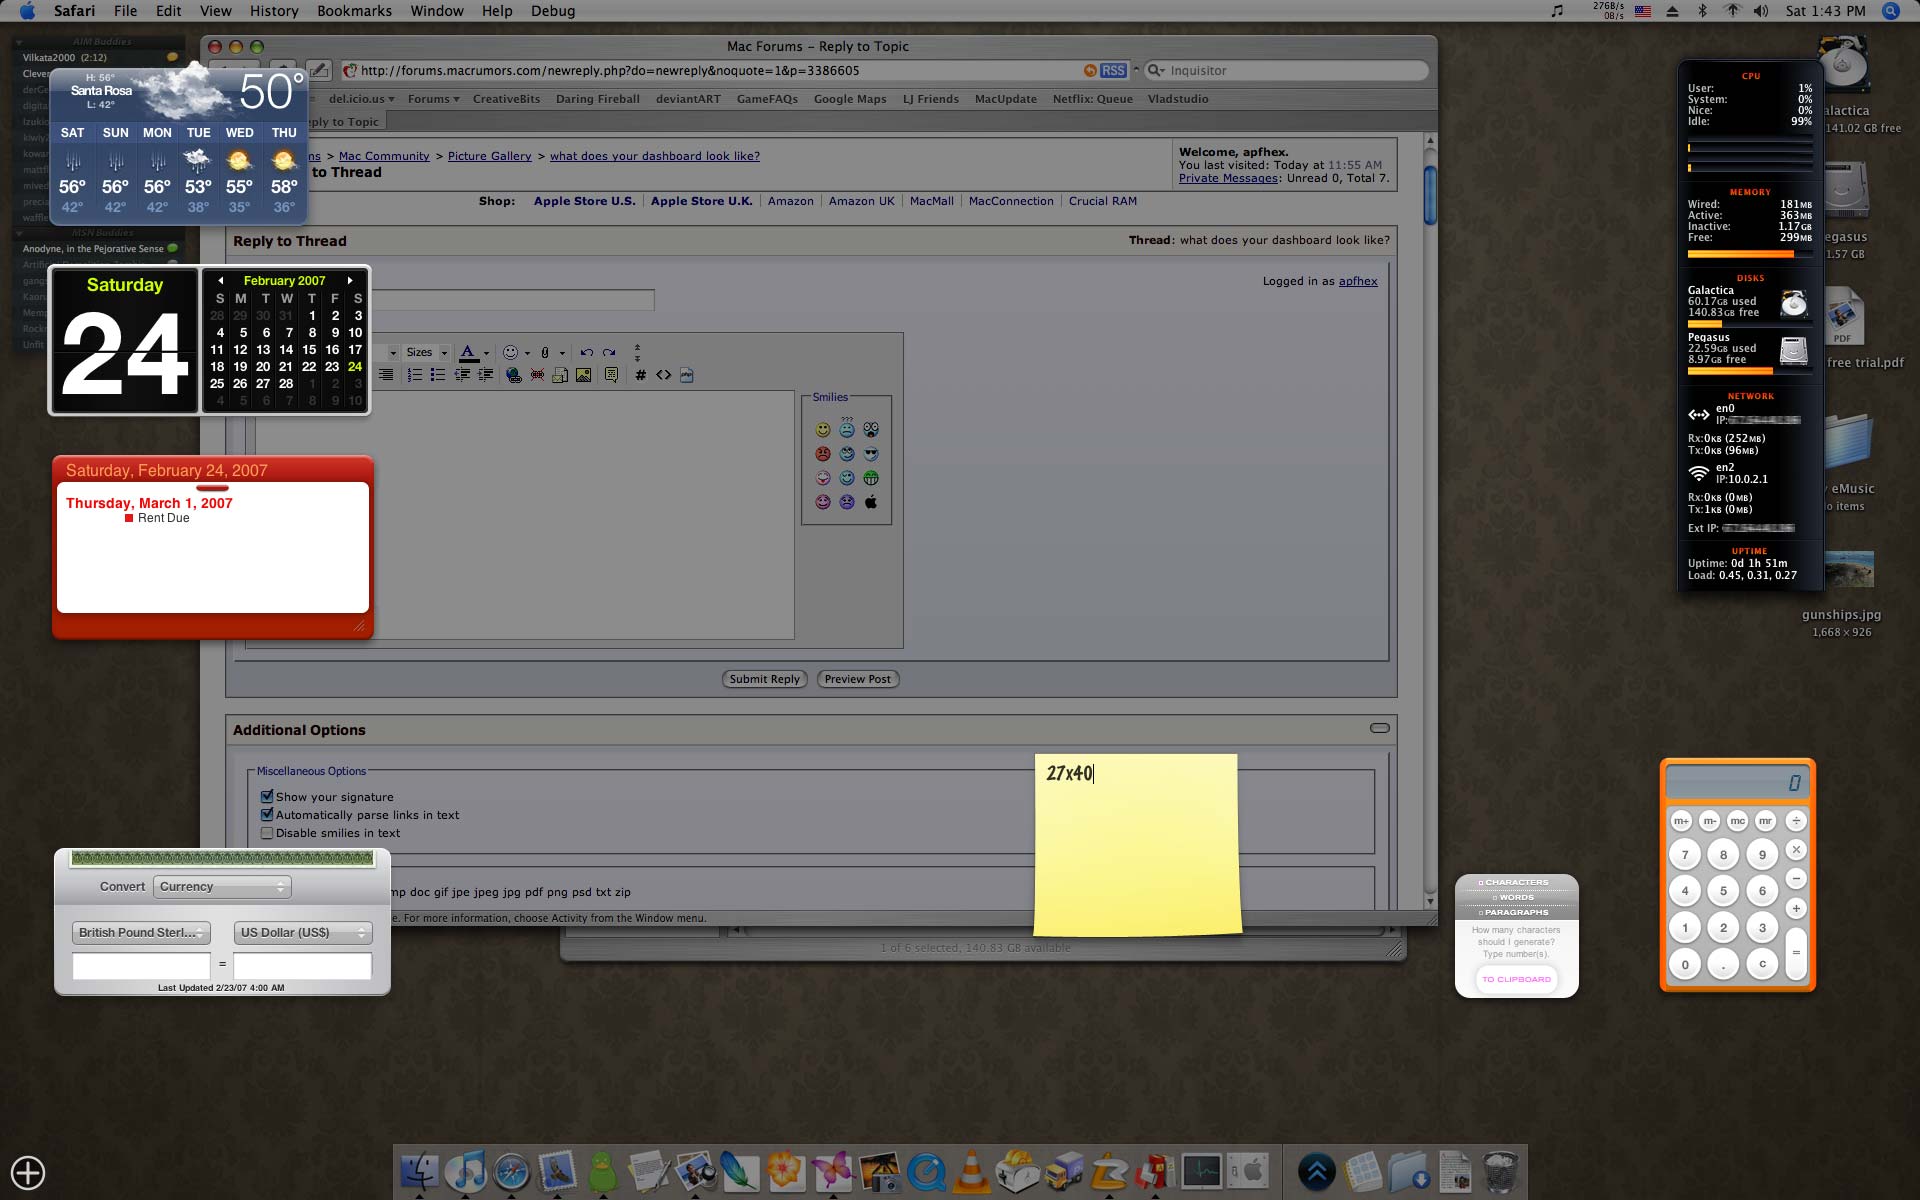This screenshot has width=1920, height=1200.
Task: Click the gunships.jpg desktop thumbnail
Action: (1847, 569)
